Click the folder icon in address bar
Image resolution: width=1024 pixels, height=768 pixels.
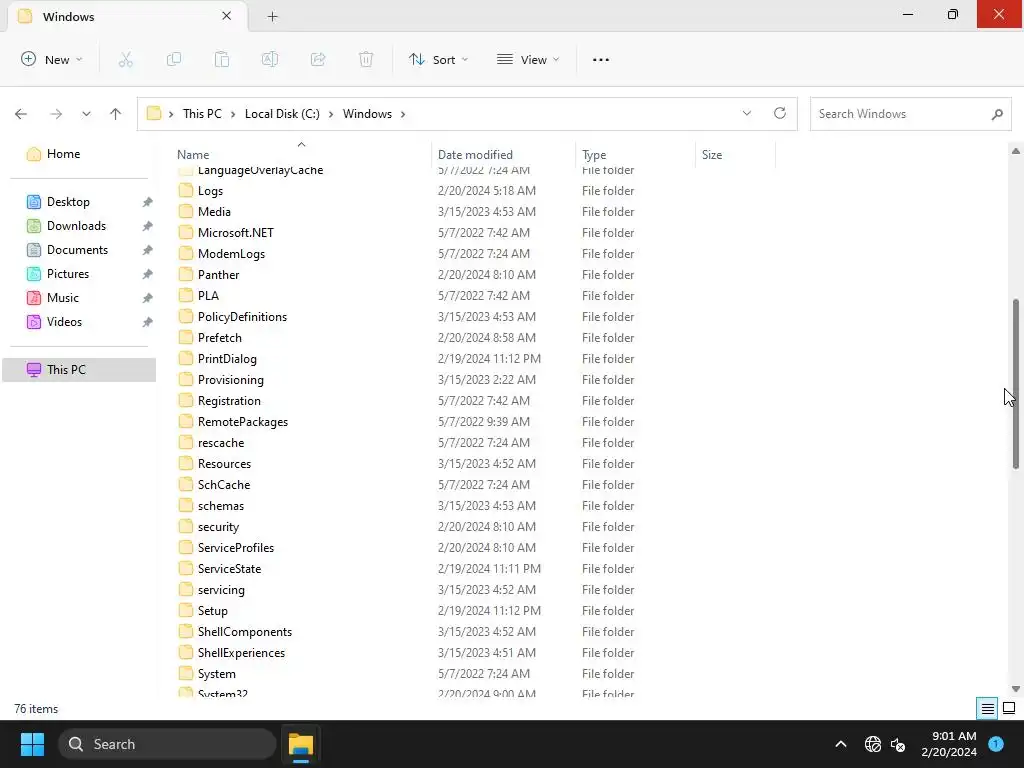pyautogui.click(x=154, y=114)
